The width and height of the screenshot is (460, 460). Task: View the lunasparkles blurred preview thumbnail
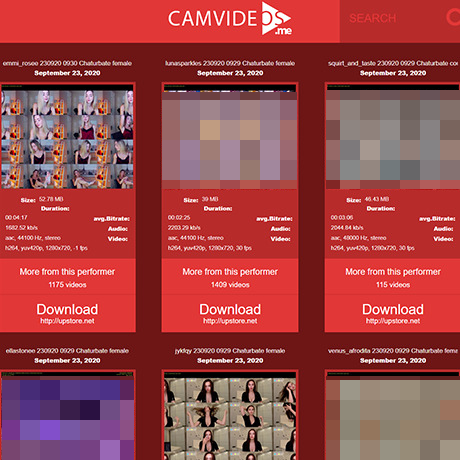(230, 137)
